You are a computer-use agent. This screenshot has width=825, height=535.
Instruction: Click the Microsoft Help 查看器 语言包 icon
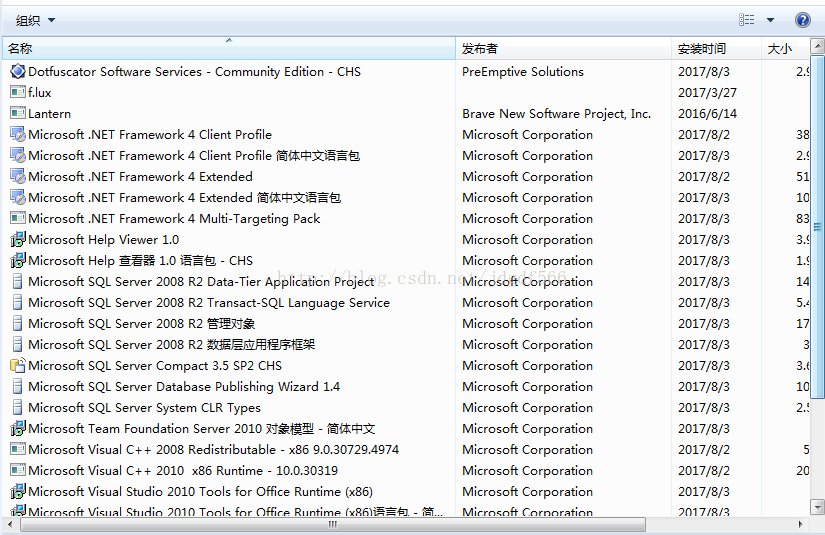18,260
